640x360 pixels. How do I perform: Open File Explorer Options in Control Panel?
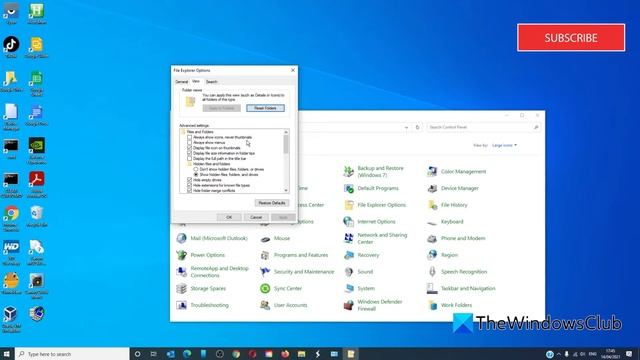point(375,205)
